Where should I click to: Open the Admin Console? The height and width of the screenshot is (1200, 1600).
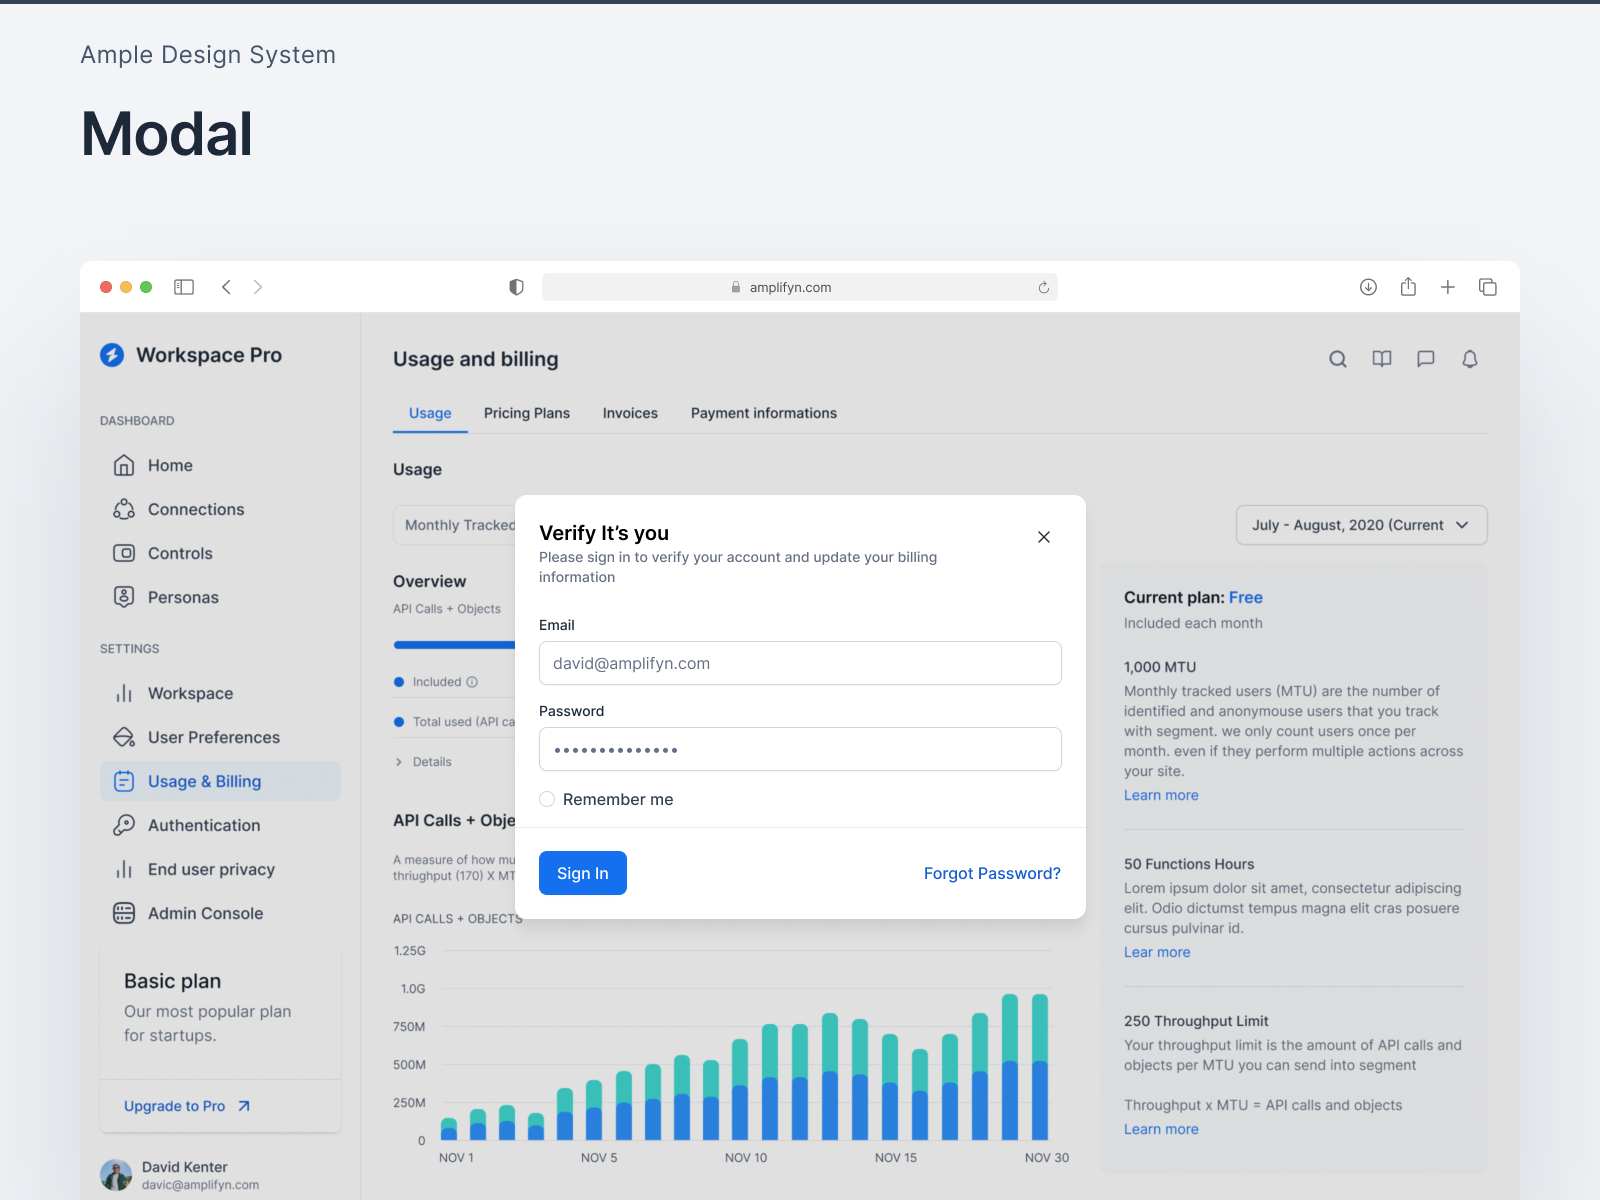(203, 913)
